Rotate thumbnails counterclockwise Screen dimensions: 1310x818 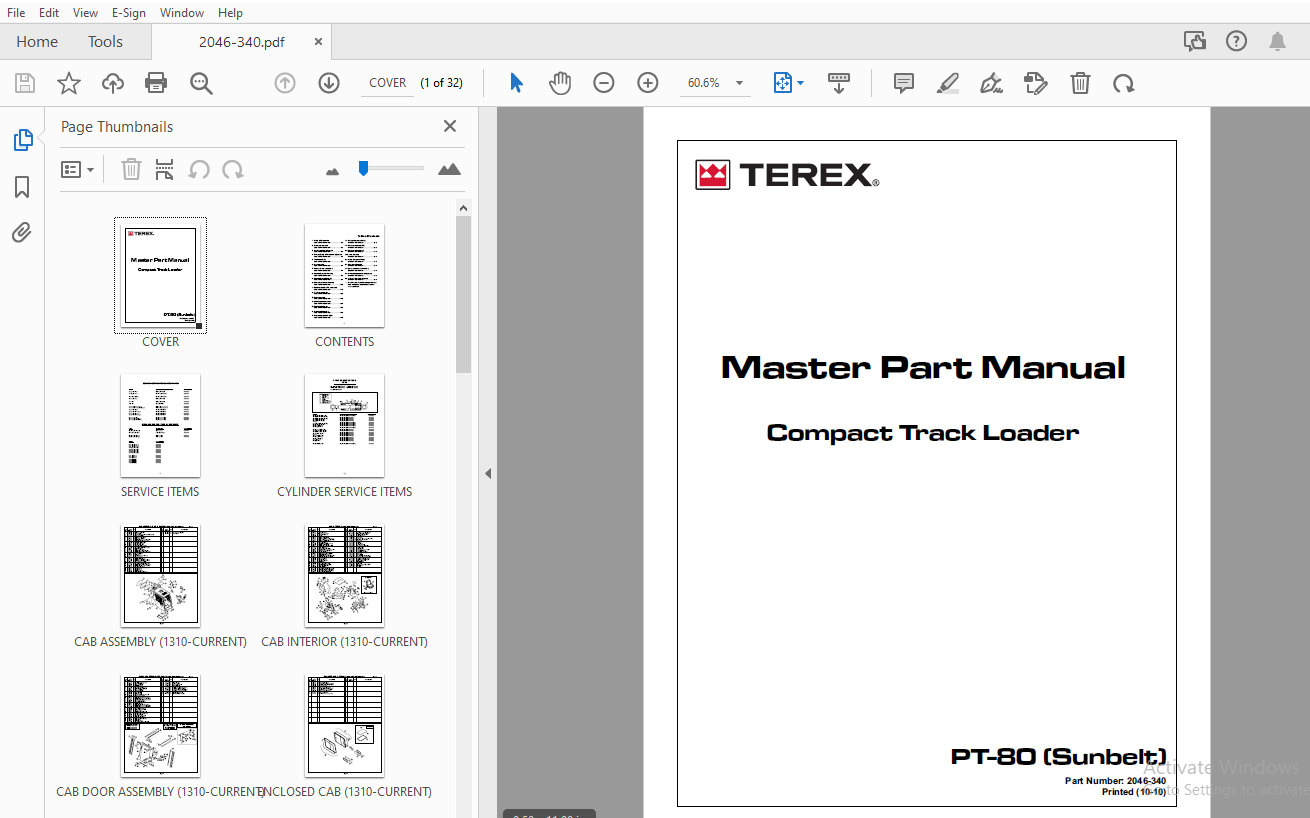click(x=199, y=169)
